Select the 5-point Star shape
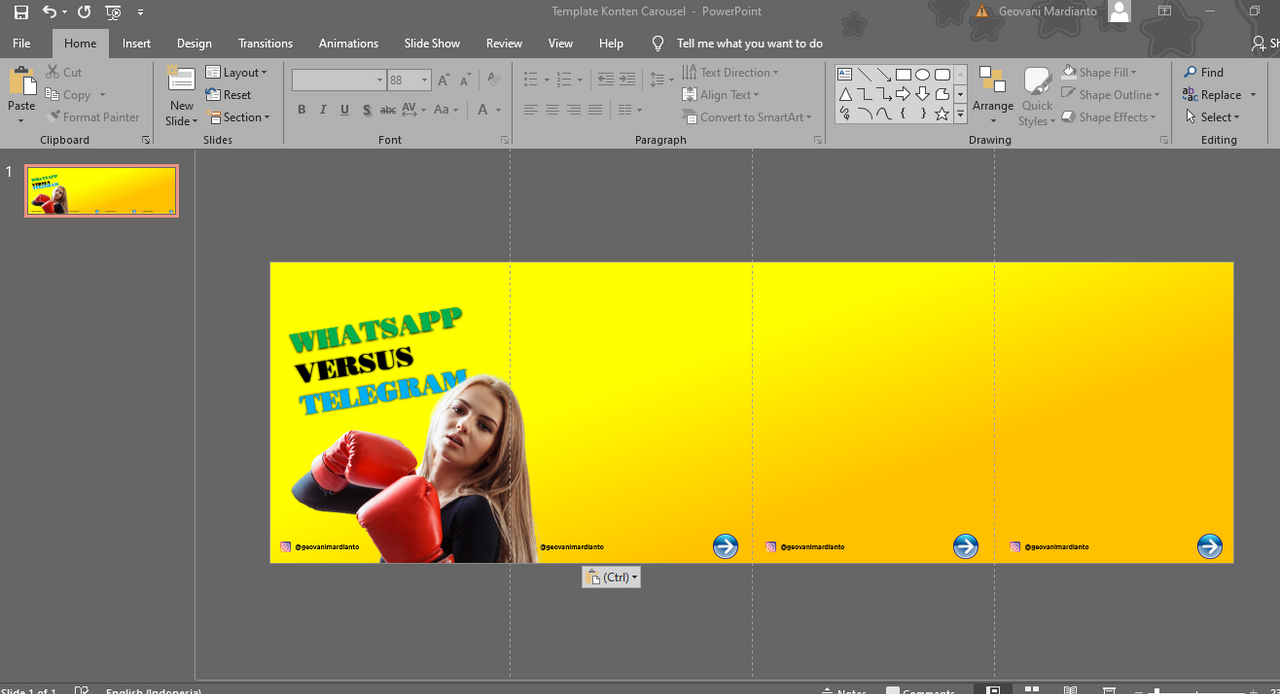1280x694 pixels. point(942,114)
